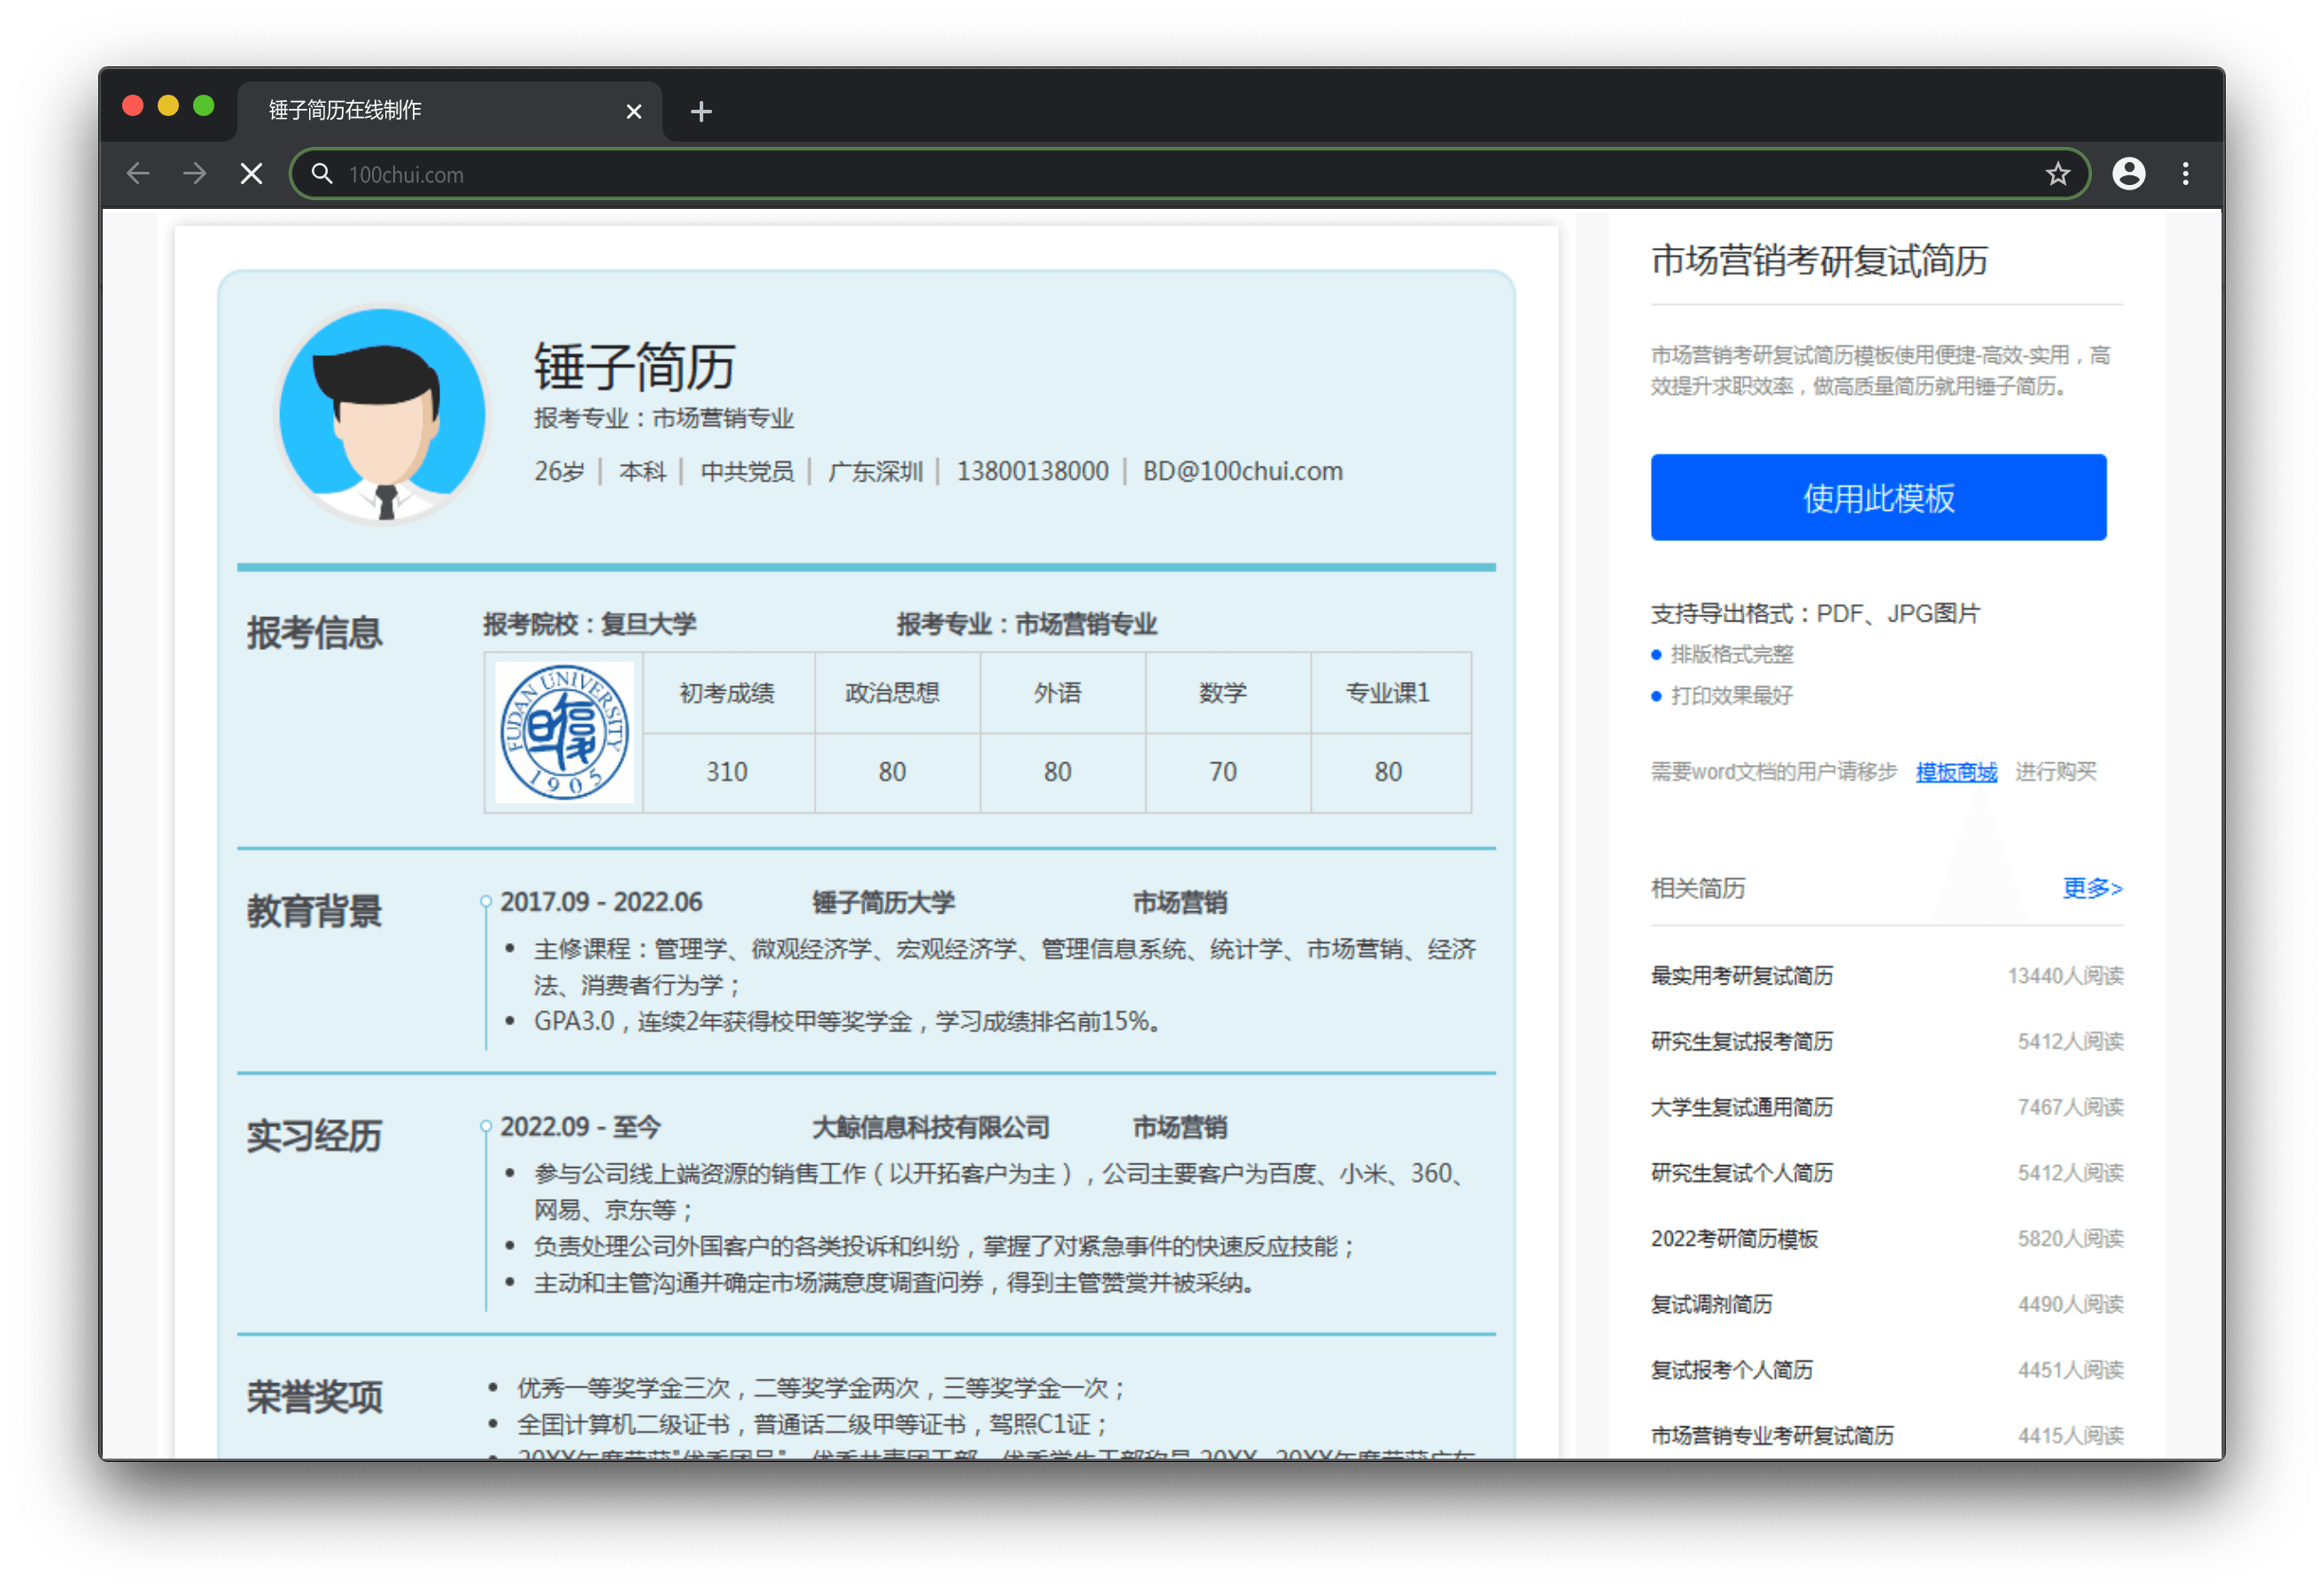
Task: Click the 大鲸信息科技有限公司 company name
Action: pos(930,1127)
